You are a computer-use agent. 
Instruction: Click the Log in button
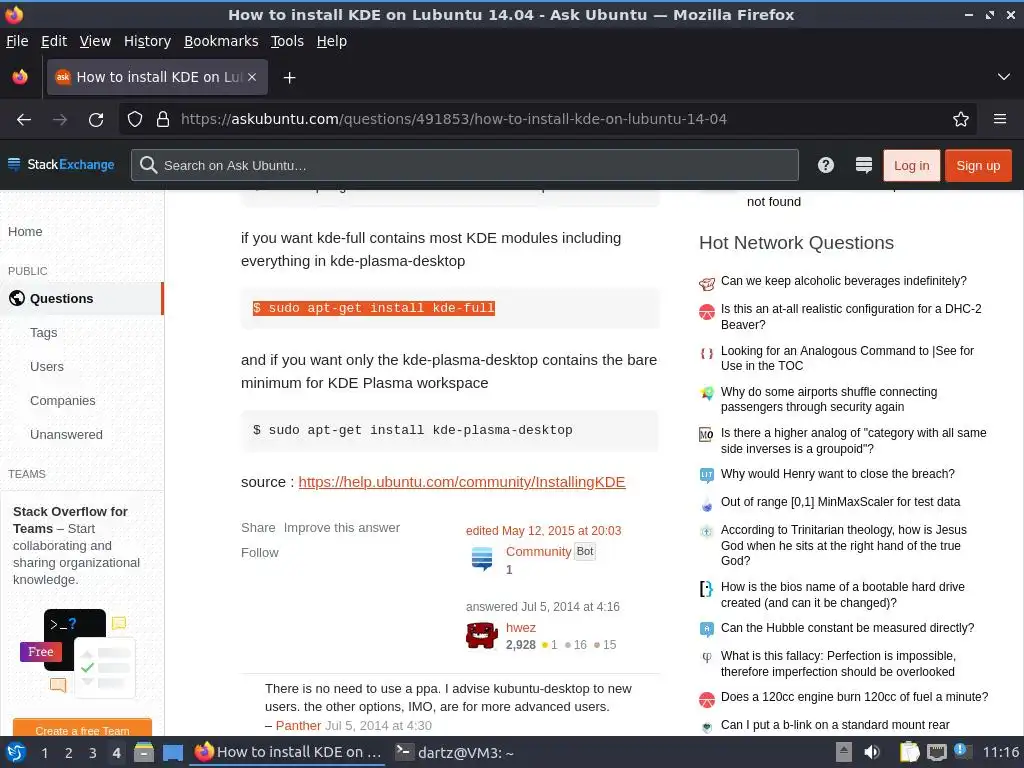point(911,165)
